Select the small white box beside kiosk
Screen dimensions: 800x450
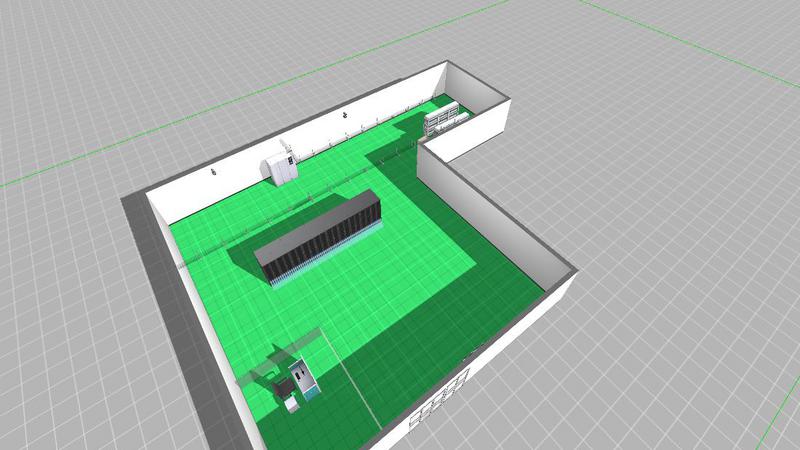coord(291,404)
